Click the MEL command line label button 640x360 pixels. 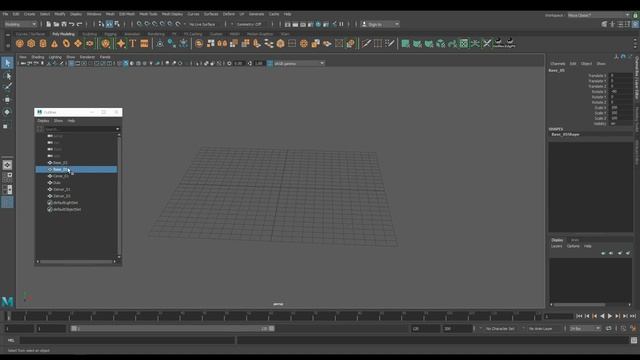[x=11, y=340]
